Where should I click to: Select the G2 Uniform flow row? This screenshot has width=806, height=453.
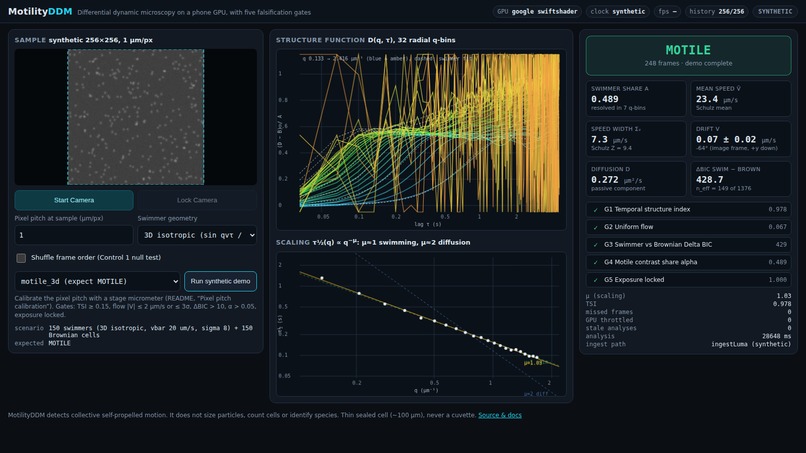click(x=688, y=227)
